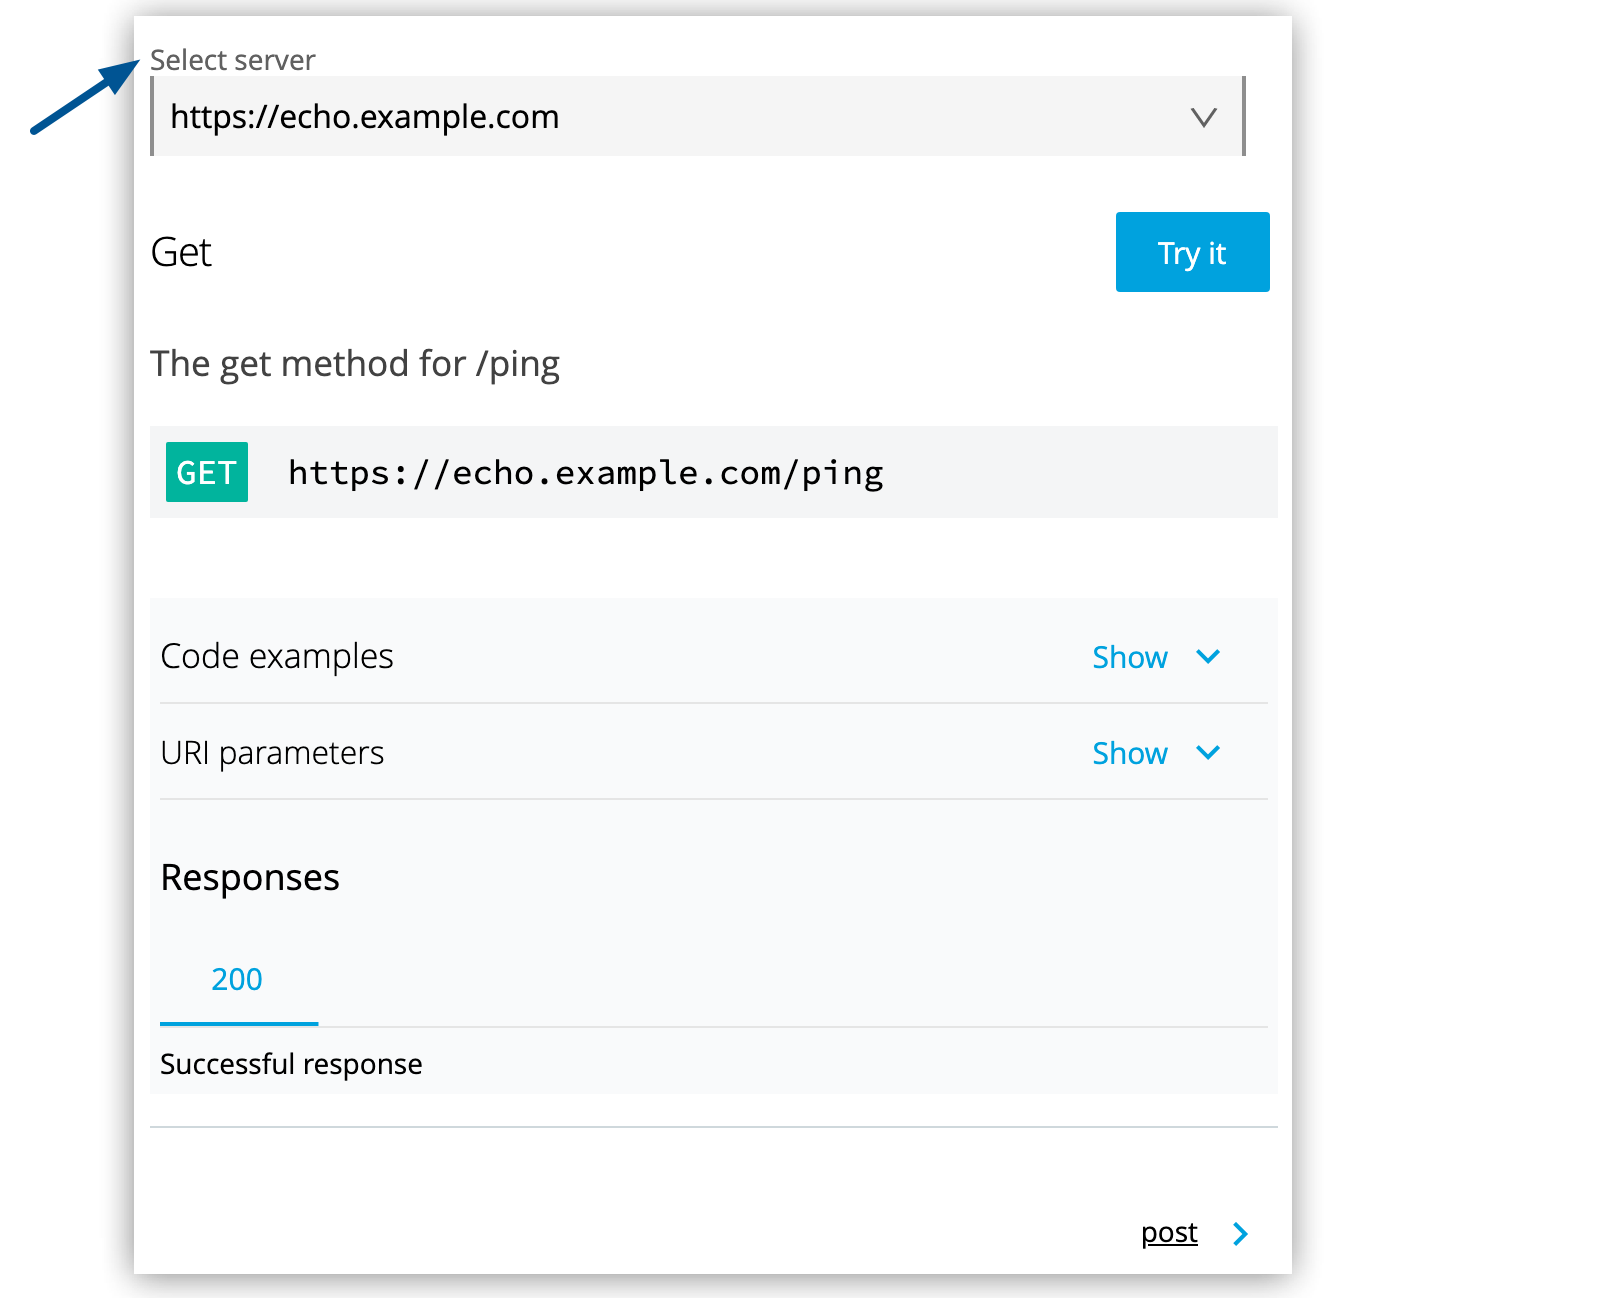Expand the Code examples section

pos(1129,657)
